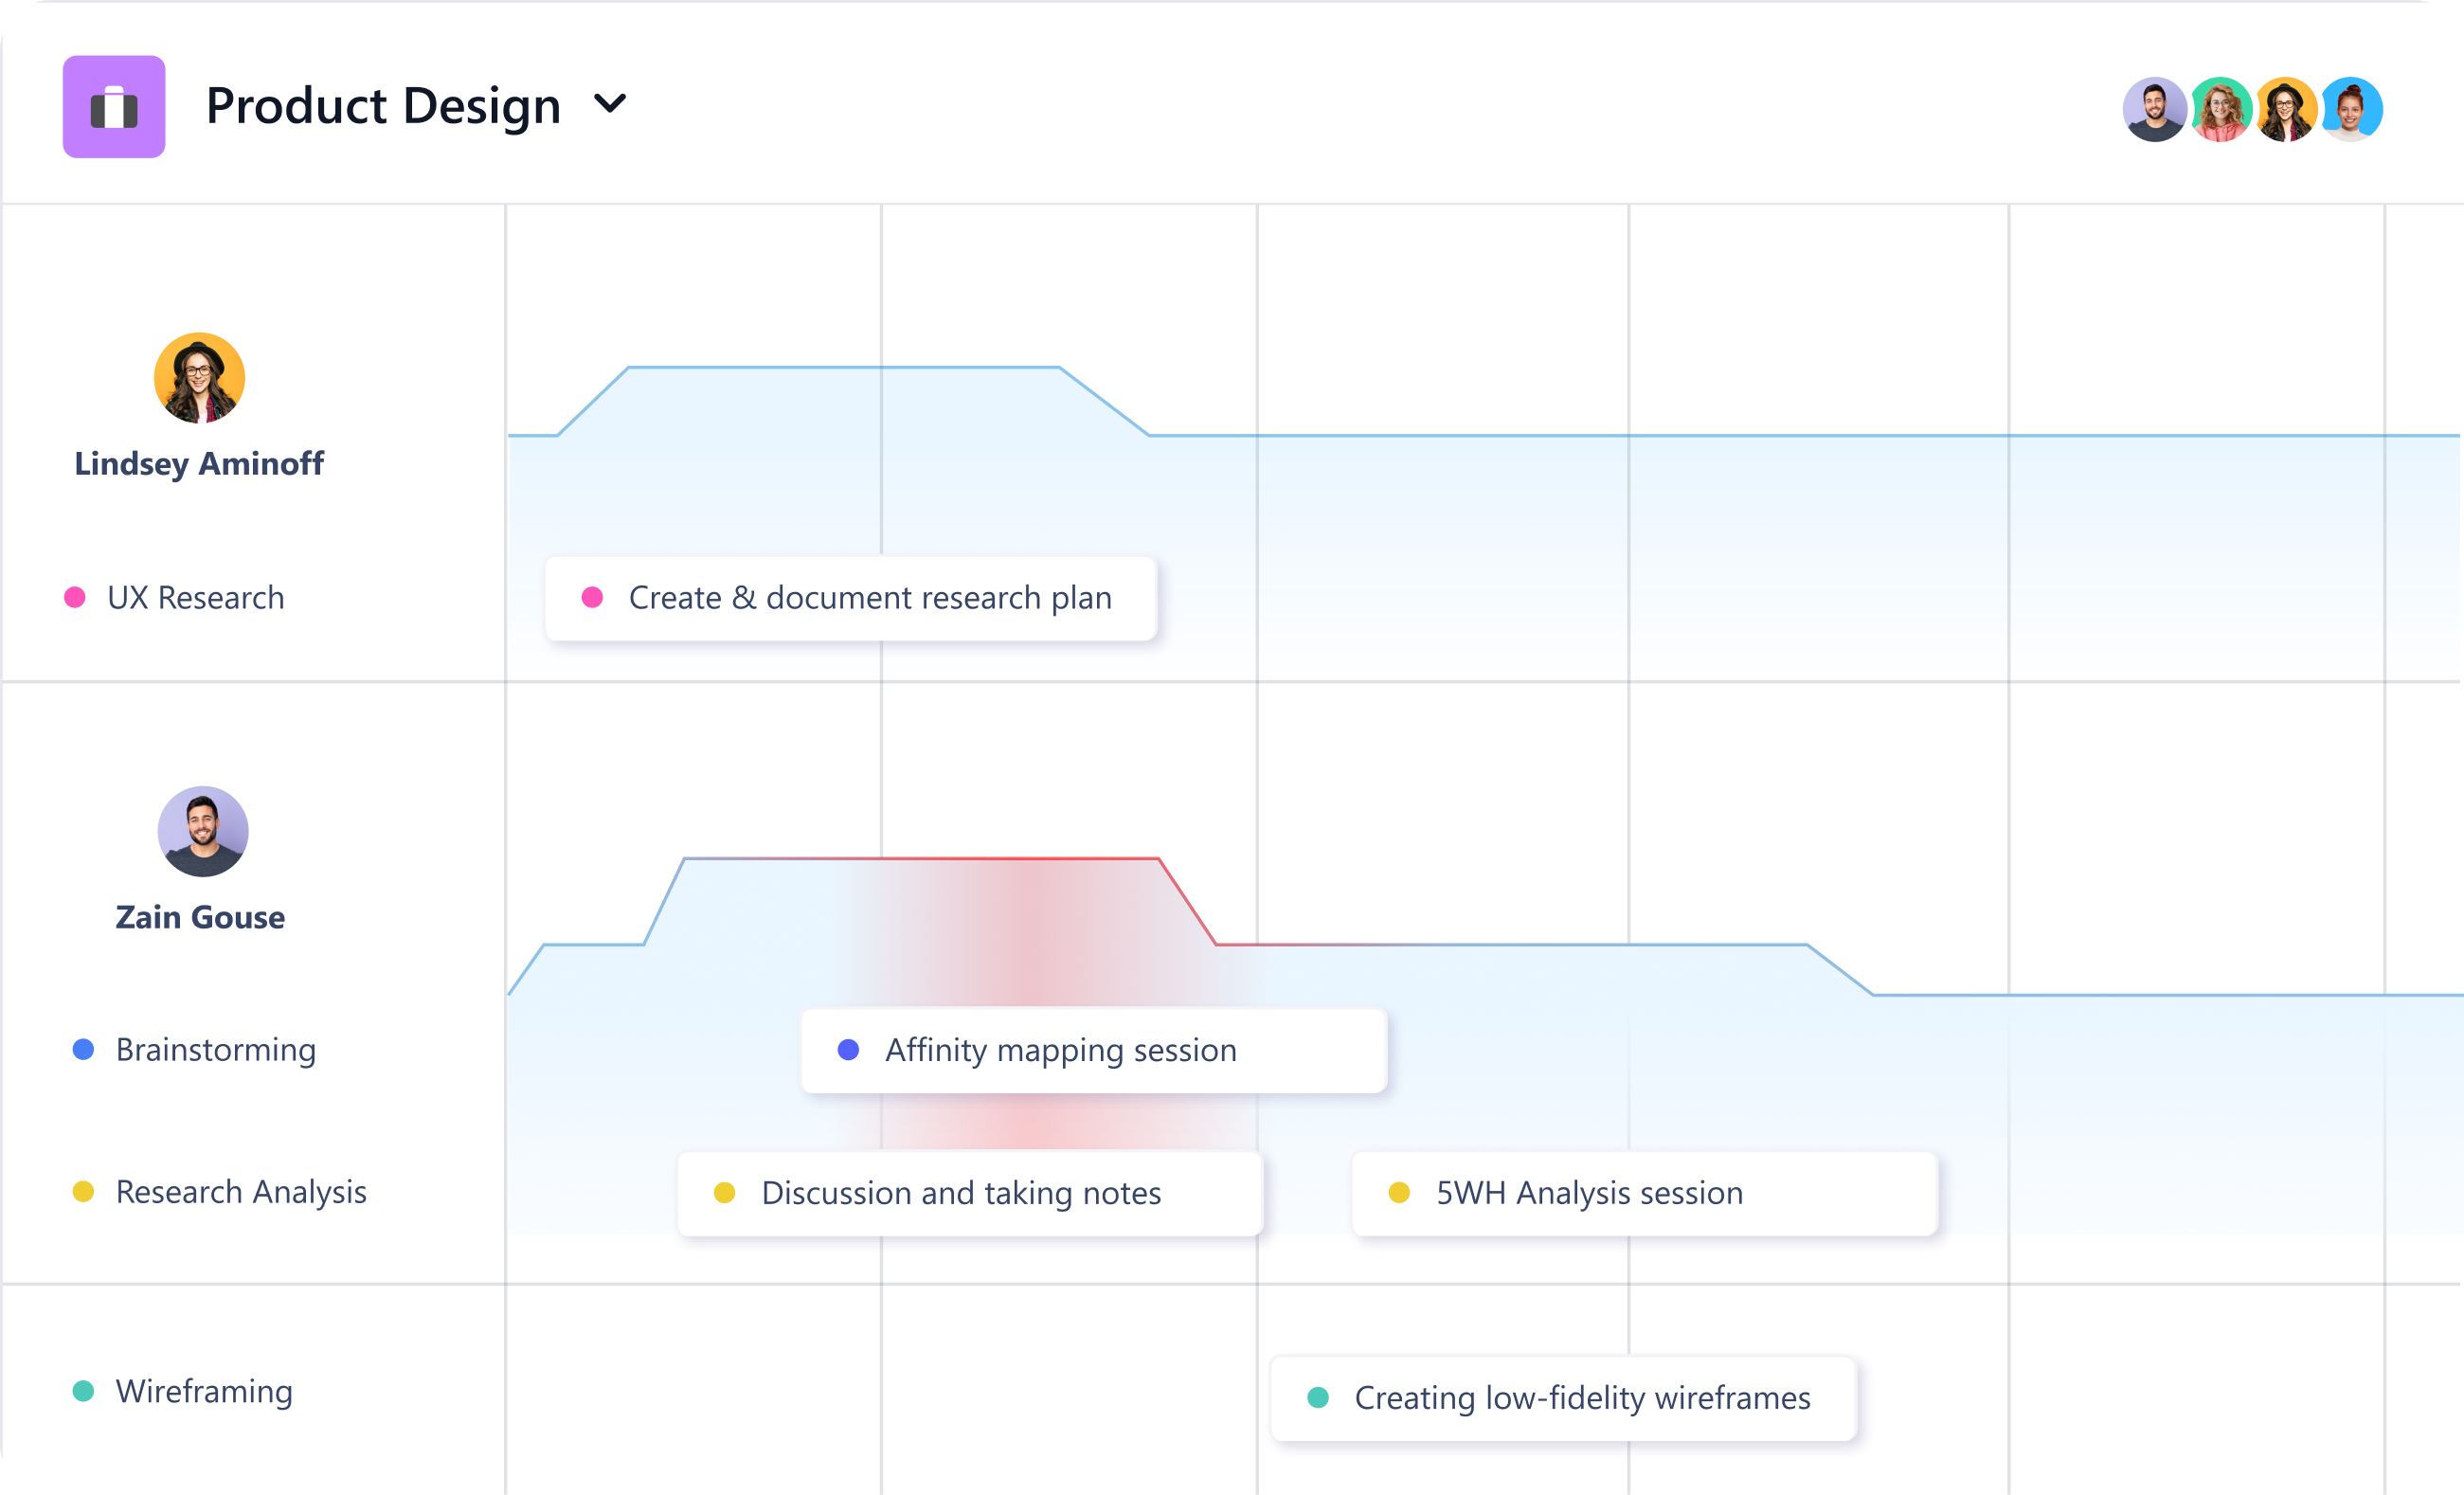Viewport: 2464px width, 1495px height.
Task: Open Creating low-fidelity wireframes task card
Action: coord(1562,1398)
